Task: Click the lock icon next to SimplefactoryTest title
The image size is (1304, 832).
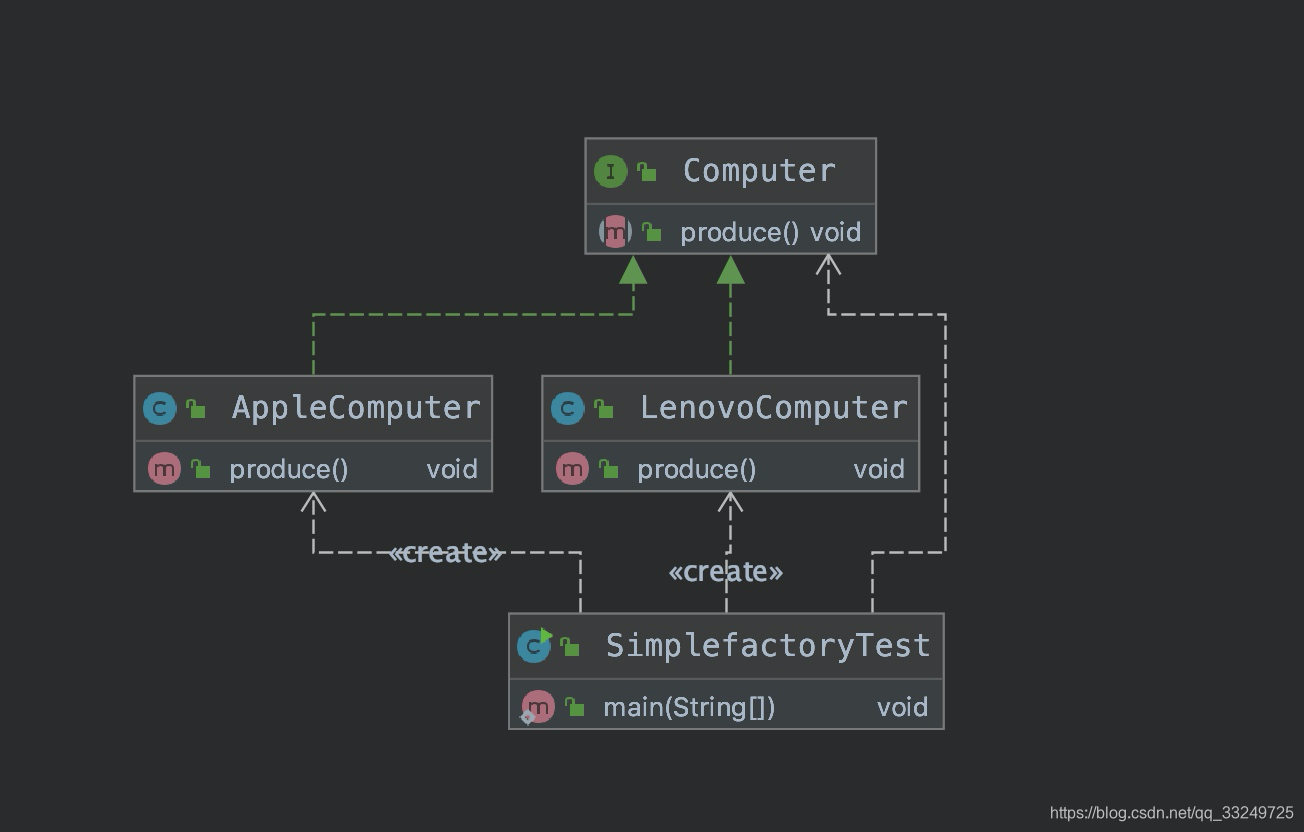Action: pos(570,646)
